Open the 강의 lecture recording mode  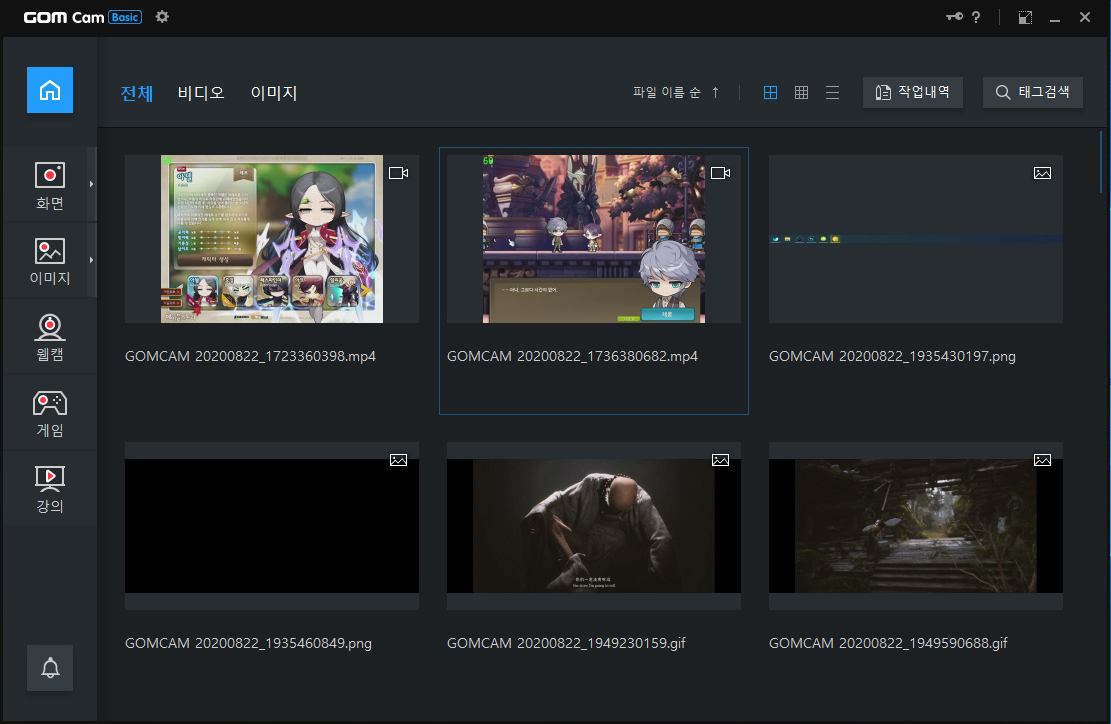[x=50, y=489]
